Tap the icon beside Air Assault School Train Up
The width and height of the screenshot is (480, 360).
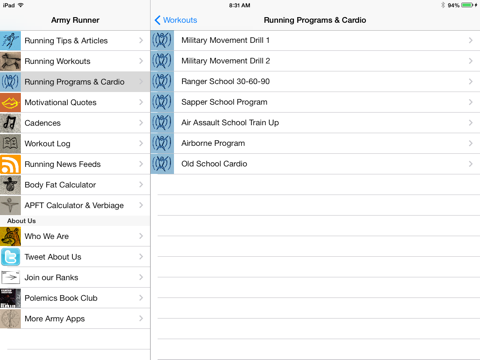(162, 123)
